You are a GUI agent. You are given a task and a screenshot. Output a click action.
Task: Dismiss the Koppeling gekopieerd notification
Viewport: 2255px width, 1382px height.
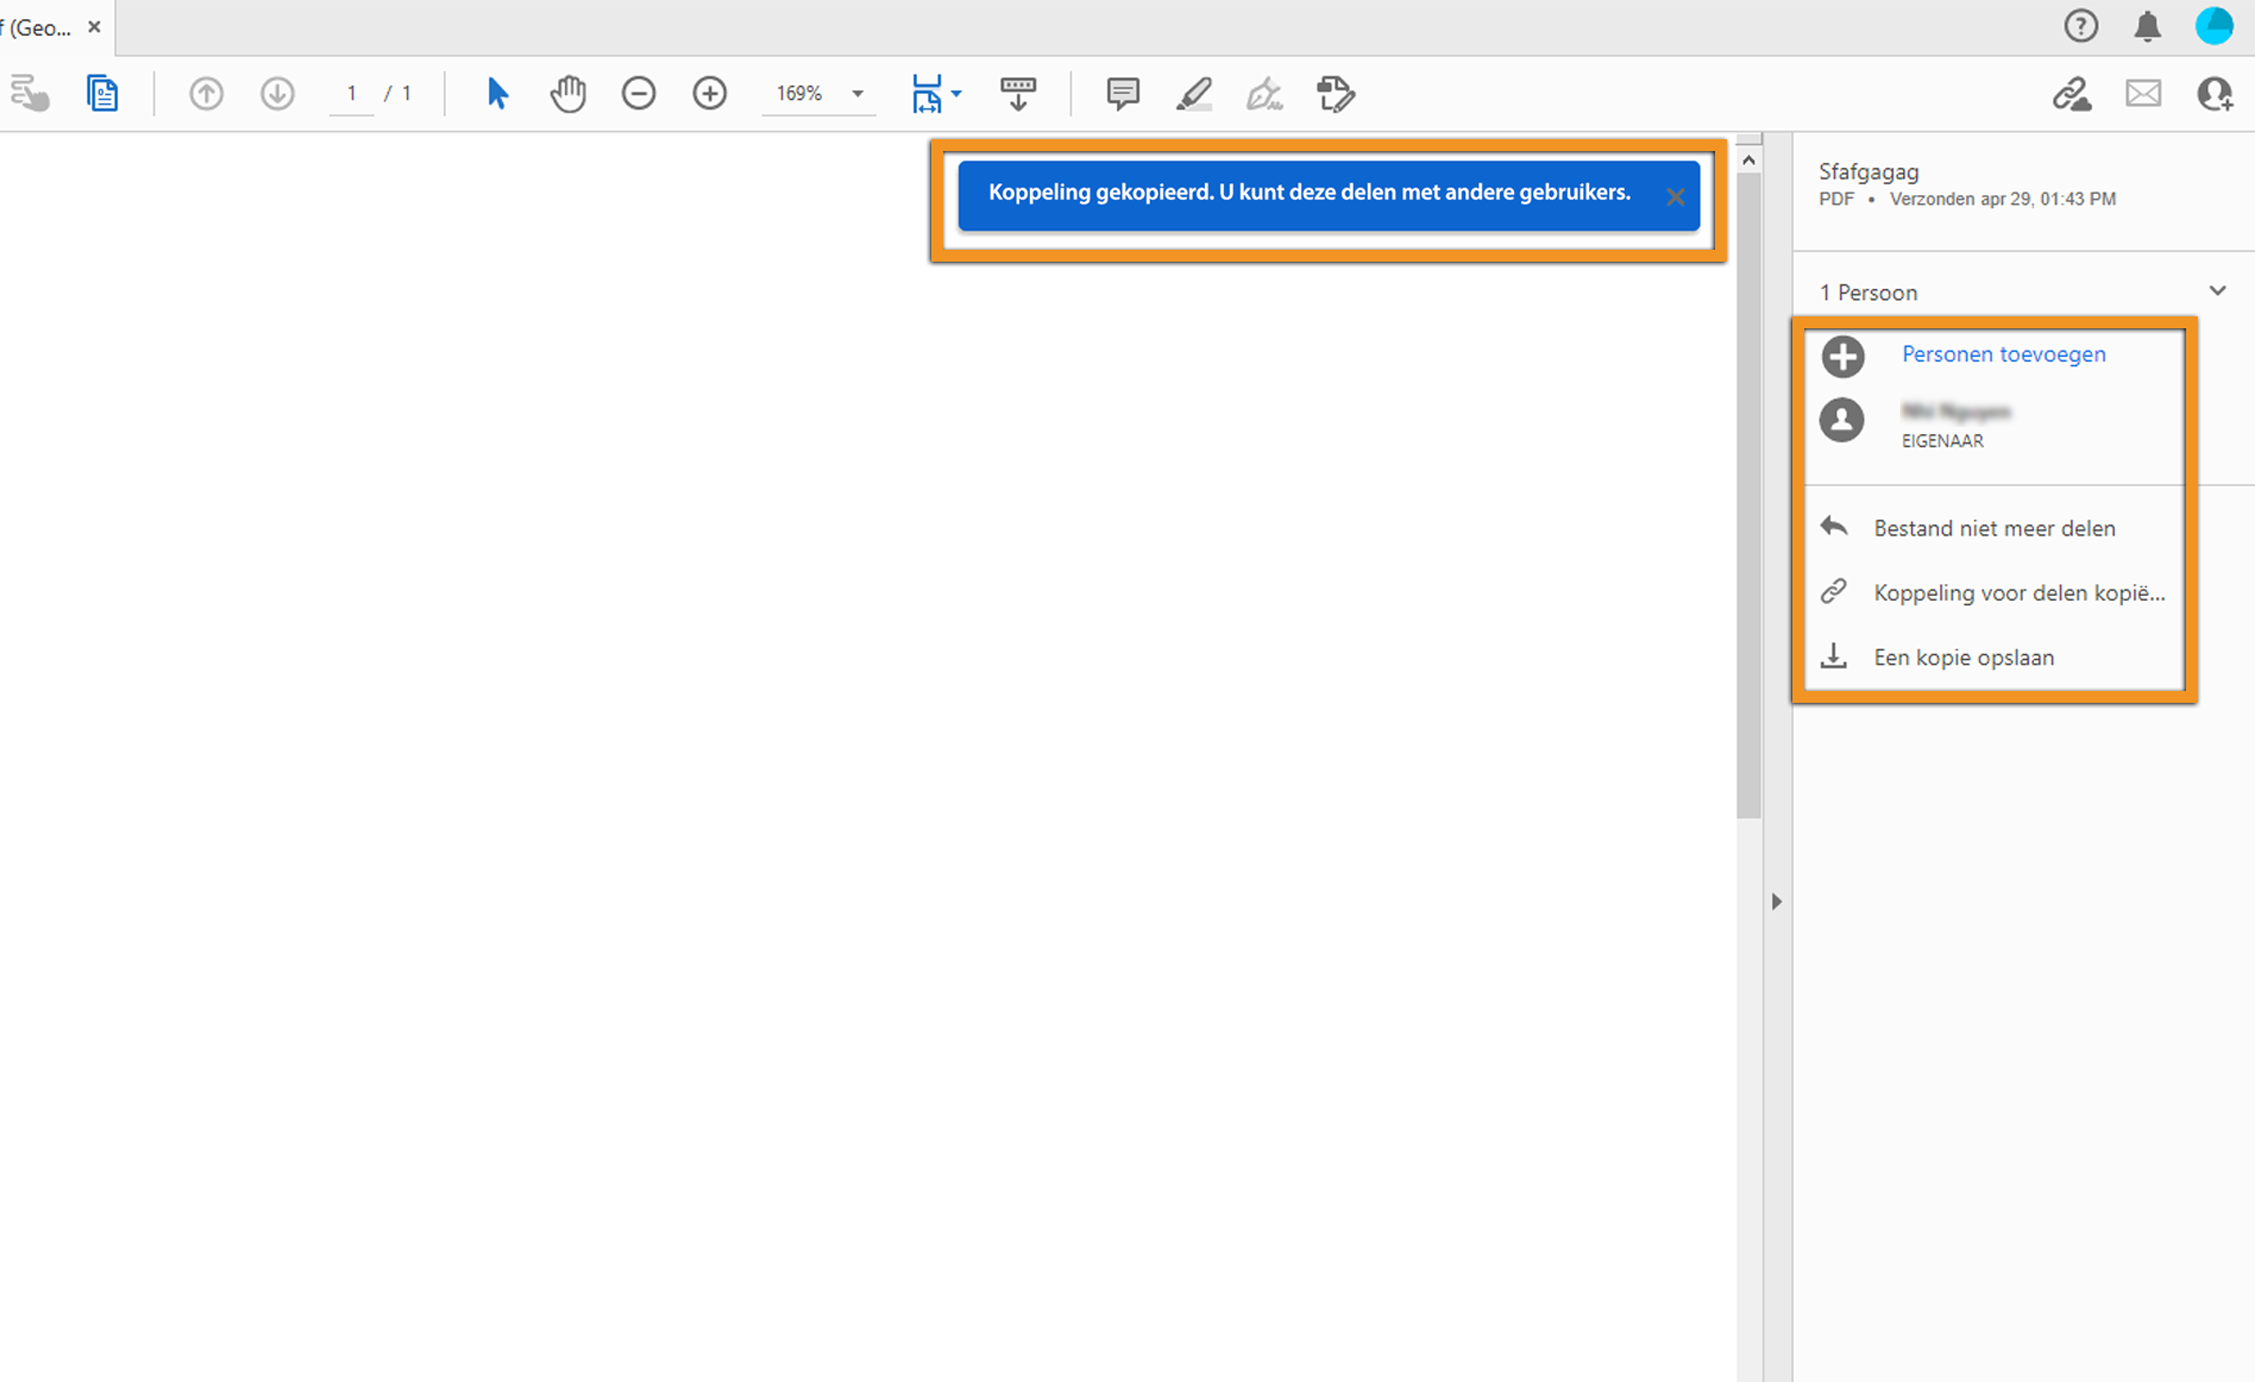click(1675, 197)
